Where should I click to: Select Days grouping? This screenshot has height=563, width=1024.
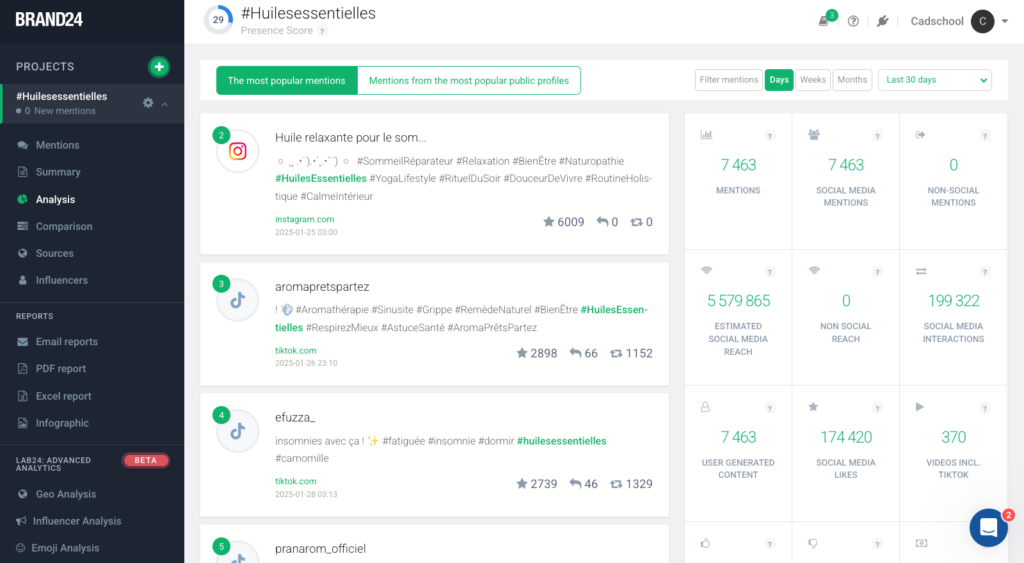pos(778,80)
